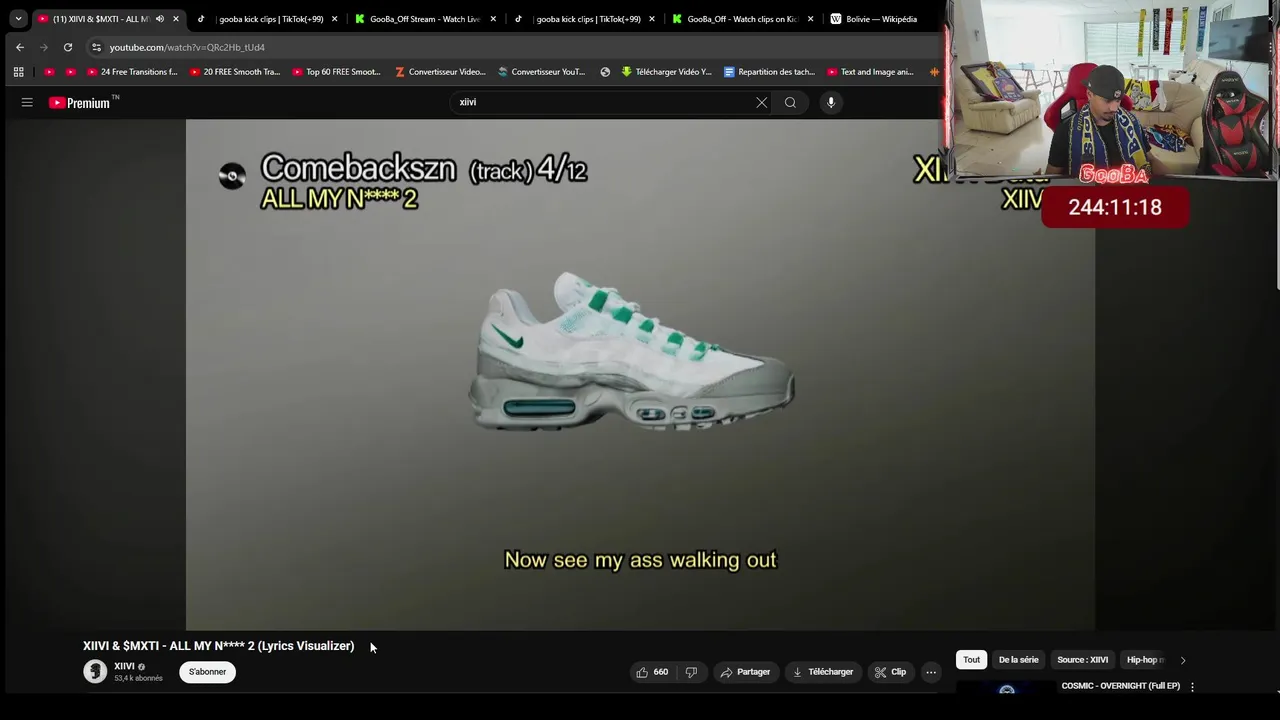Select the 'Tout' filter chip
This screenshot has height=720, width=1280.
(x=971, y=660)
